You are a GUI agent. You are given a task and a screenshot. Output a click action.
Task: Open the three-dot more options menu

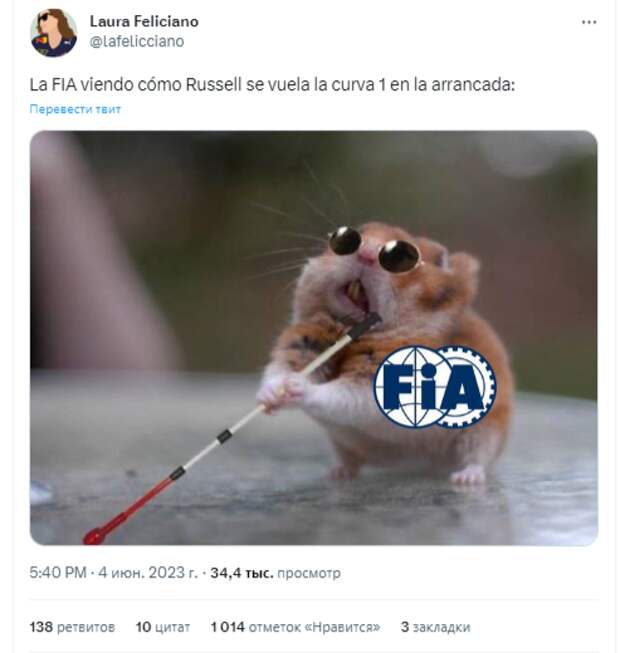point(589,22)
